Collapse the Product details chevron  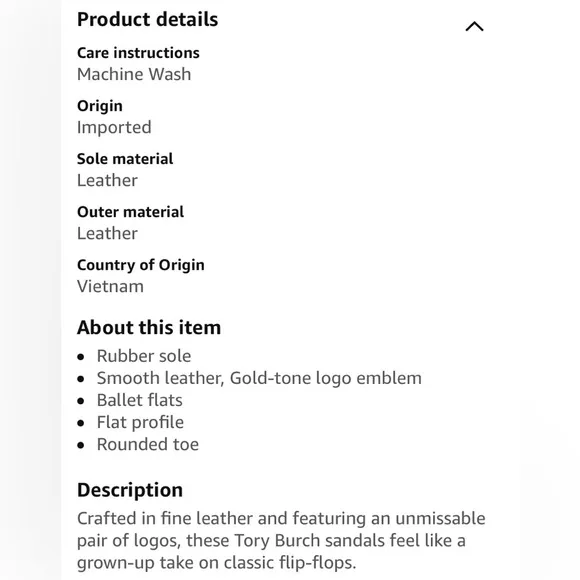click(474, 27)
